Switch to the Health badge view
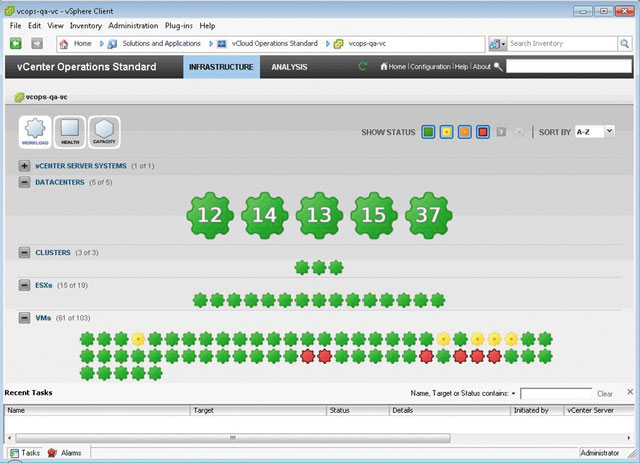Viewport: 640px width, 463px height. coord(69,131)
